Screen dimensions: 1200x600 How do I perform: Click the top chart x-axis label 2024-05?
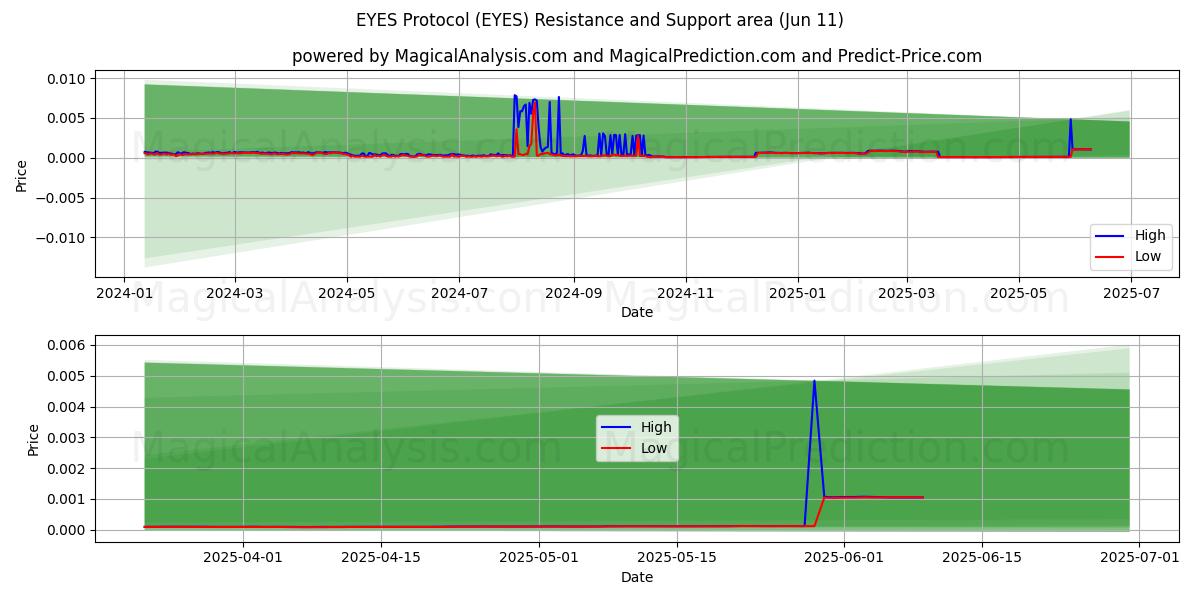tap(347, 294)
